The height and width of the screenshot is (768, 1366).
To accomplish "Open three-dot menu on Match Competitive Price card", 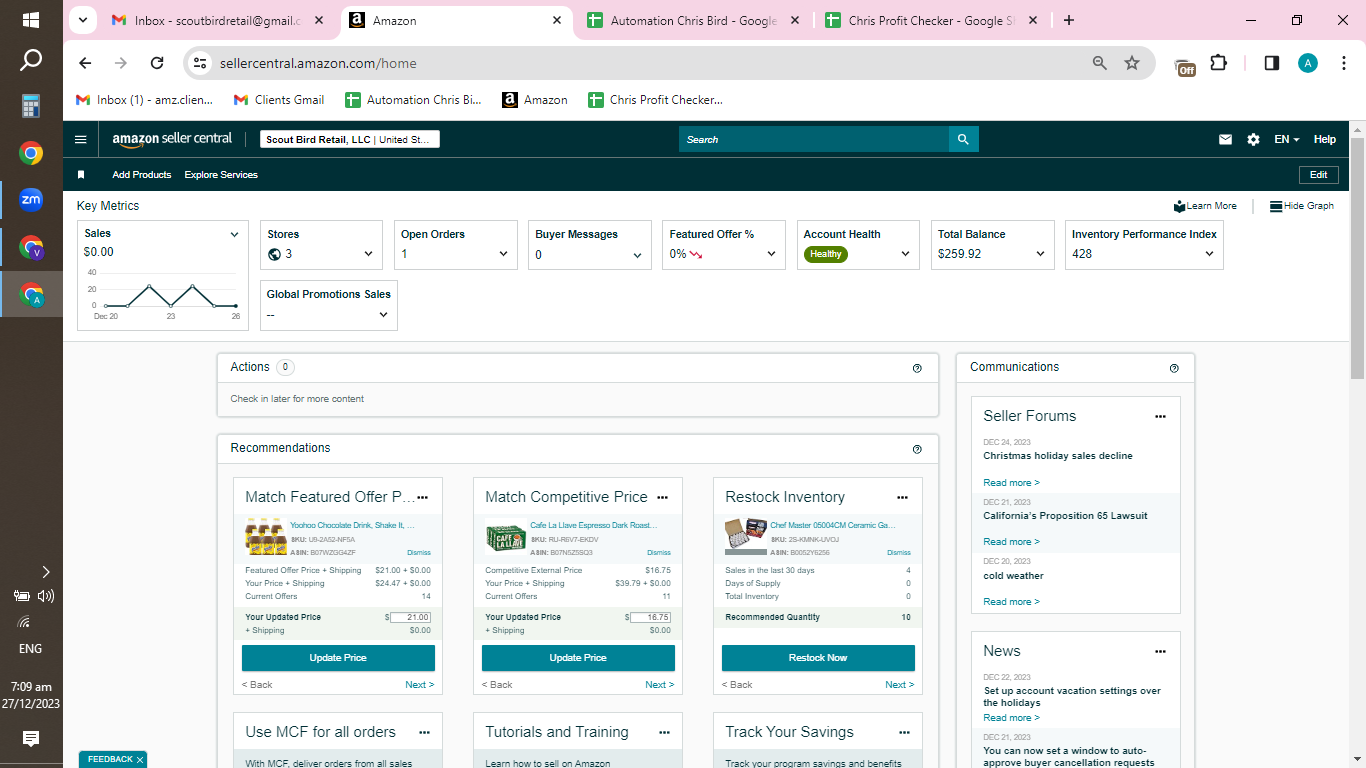I will coord(663,497).
